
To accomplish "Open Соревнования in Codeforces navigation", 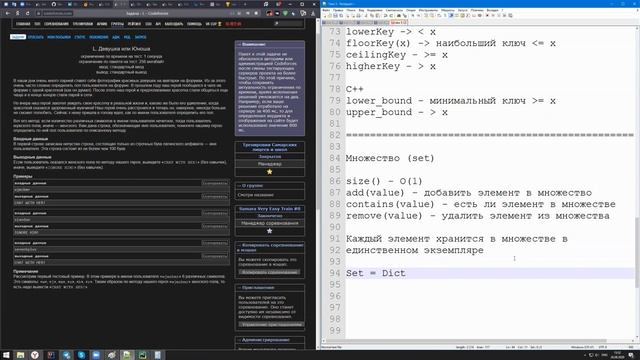I will [x=56, y=24].
